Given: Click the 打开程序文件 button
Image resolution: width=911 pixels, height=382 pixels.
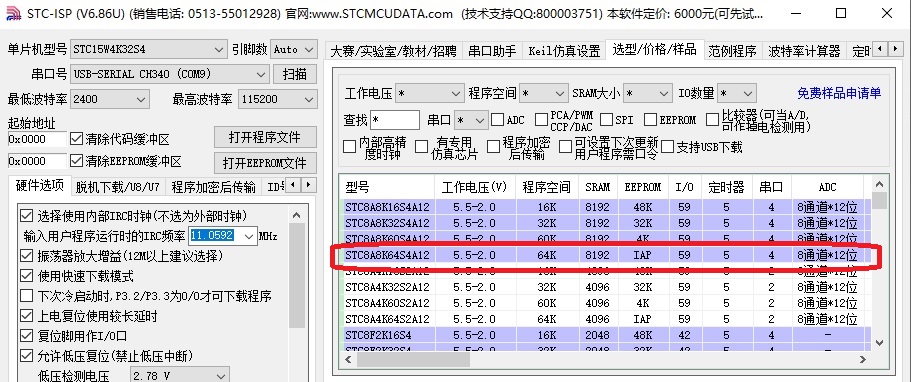Looking at the screenshot, I should [x=265, y=138].
